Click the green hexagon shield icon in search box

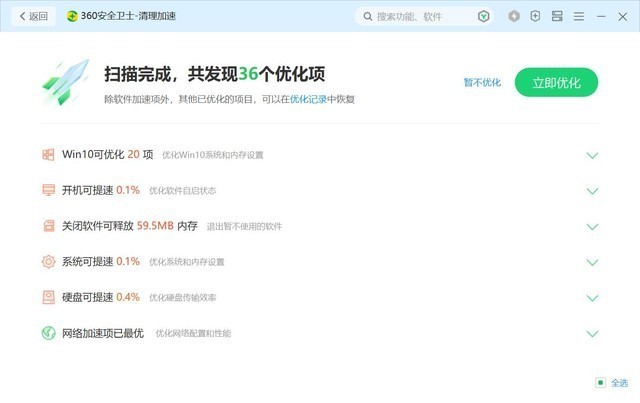tap(484, 16)
